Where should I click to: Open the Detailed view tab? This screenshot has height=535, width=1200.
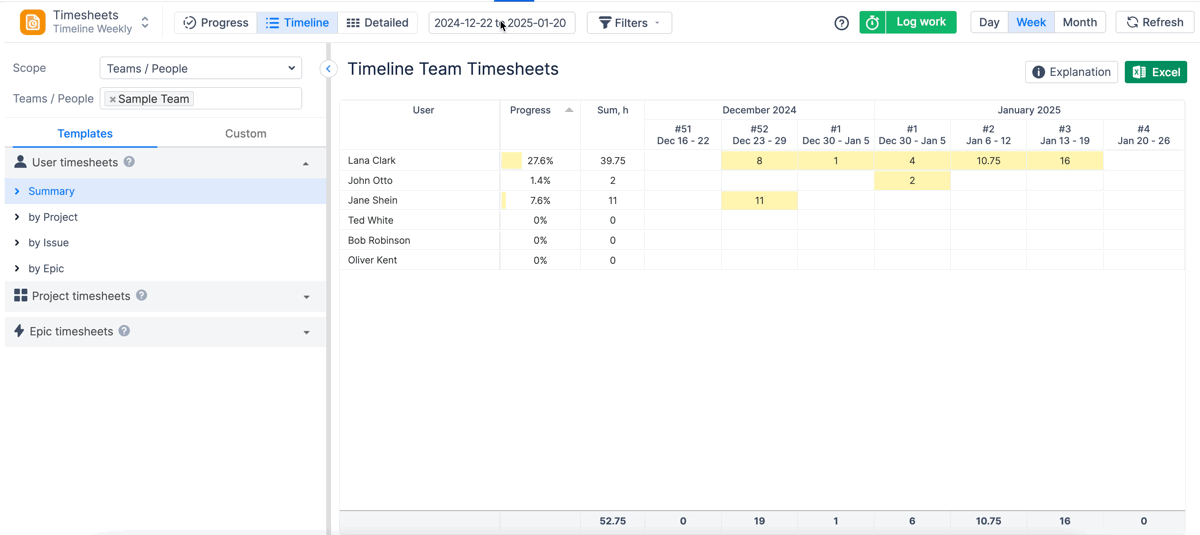tap(377, 23)
